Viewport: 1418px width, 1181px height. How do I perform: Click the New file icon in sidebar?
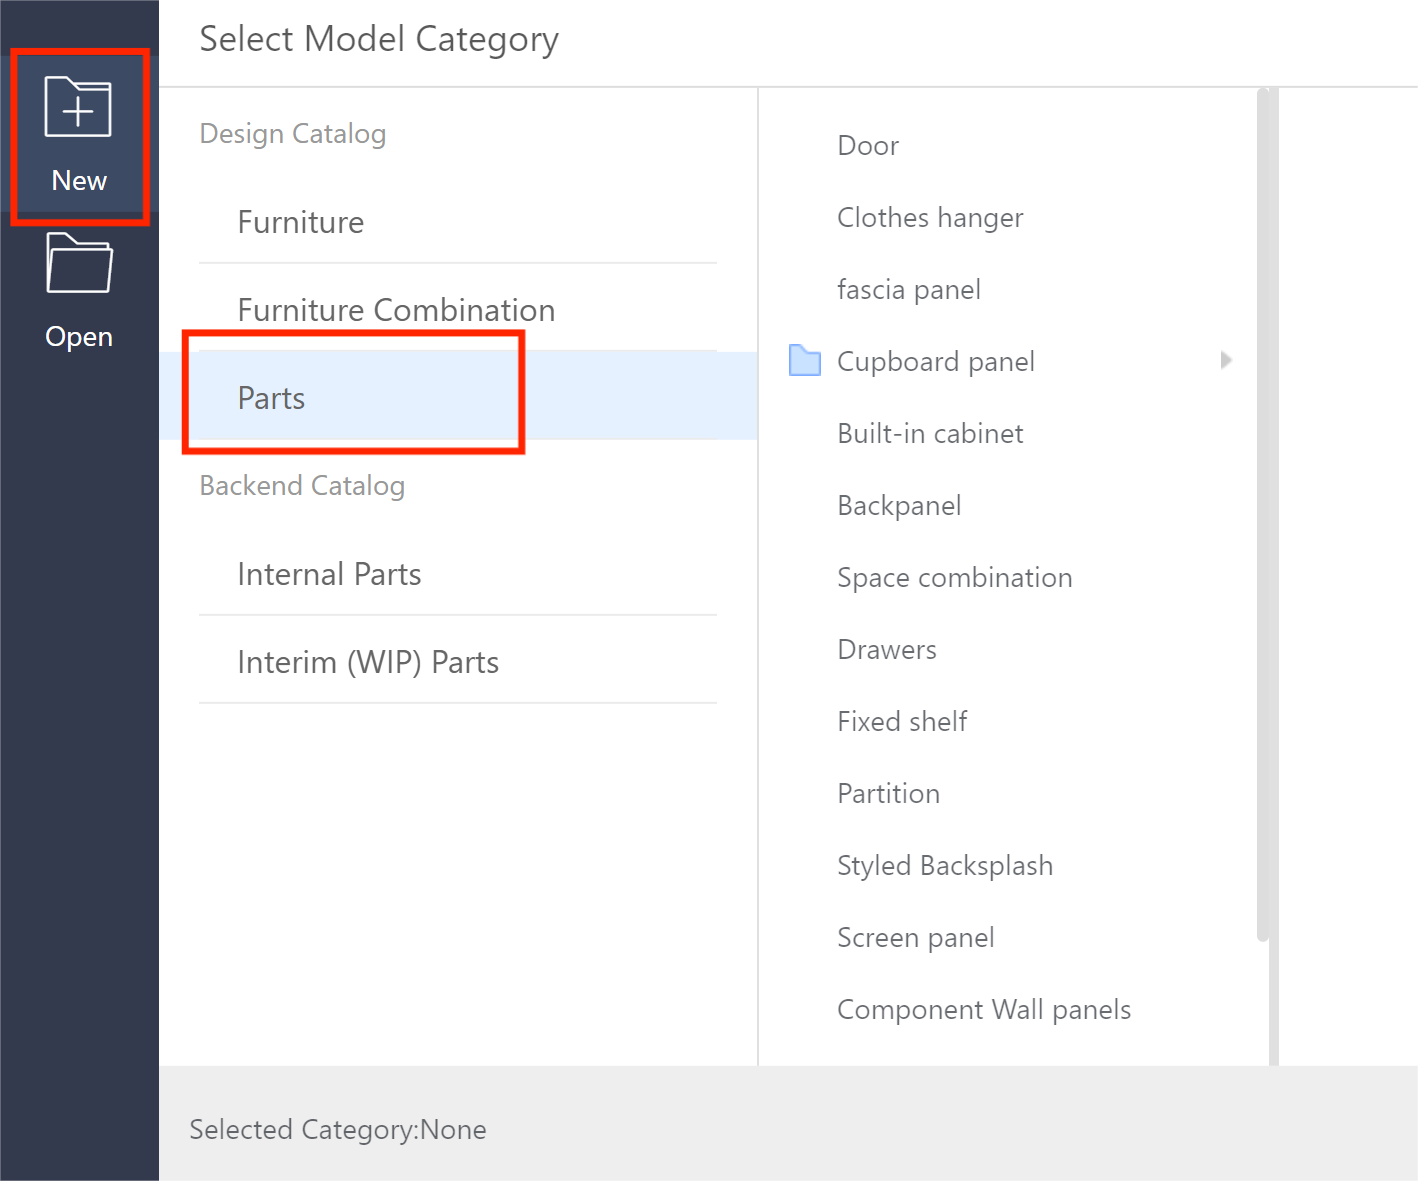[78, 107]
